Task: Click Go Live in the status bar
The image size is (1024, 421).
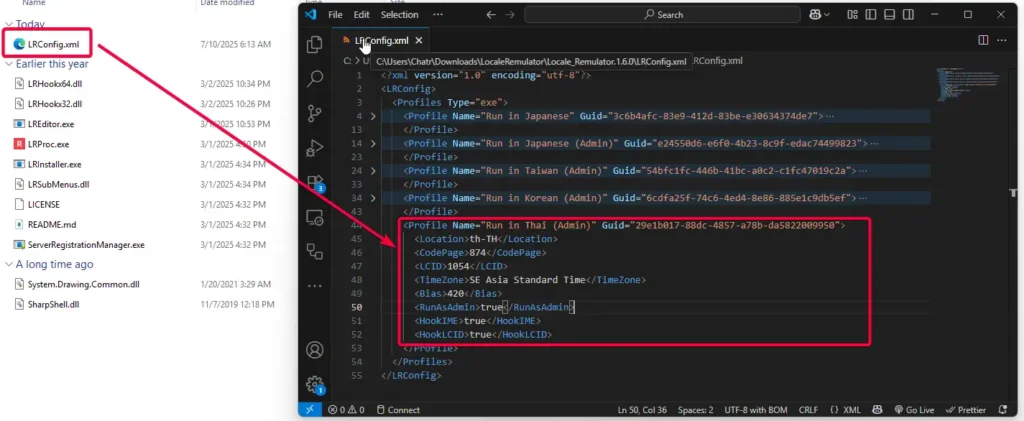Action: point(914,410)
